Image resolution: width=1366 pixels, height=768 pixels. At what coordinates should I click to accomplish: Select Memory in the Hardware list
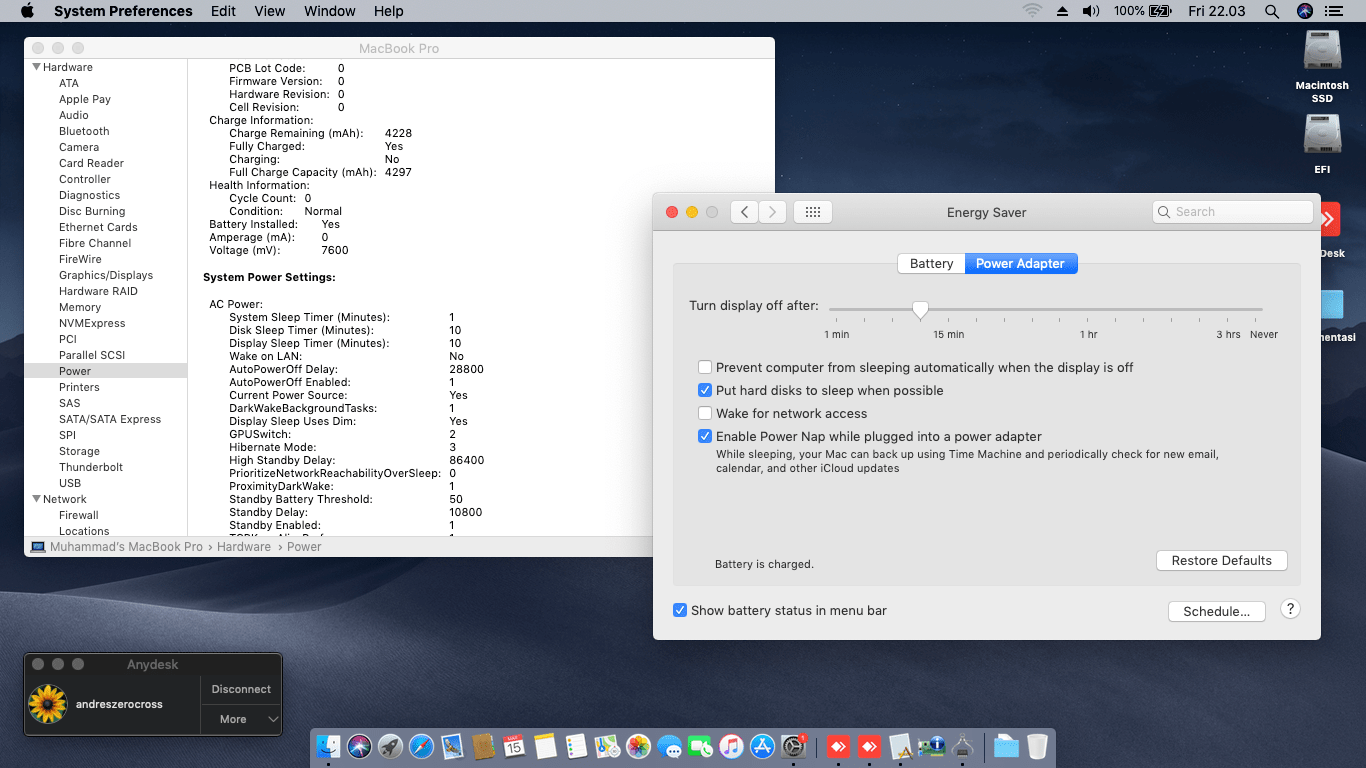(80, 307)
